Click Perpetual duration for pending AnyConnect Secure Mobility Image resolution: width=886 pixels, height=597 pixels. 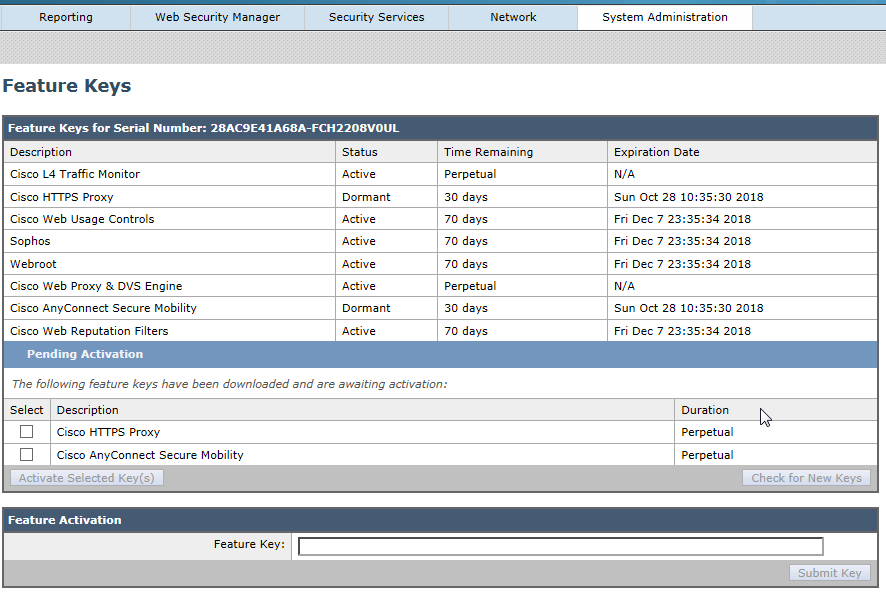pos(707,455)
